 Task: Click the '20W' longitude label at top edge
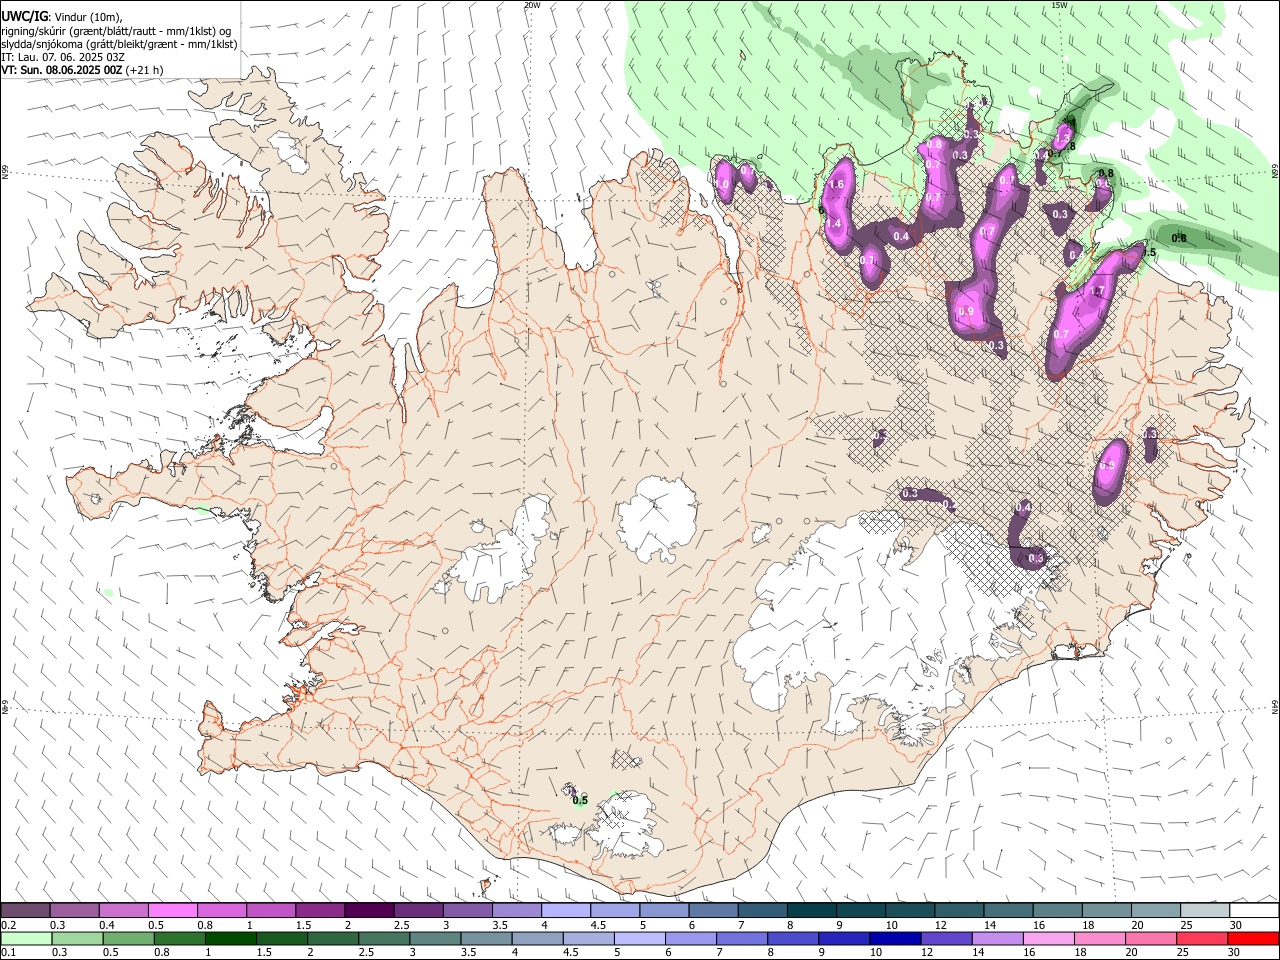pyautogui.click(x=532, y=5)
